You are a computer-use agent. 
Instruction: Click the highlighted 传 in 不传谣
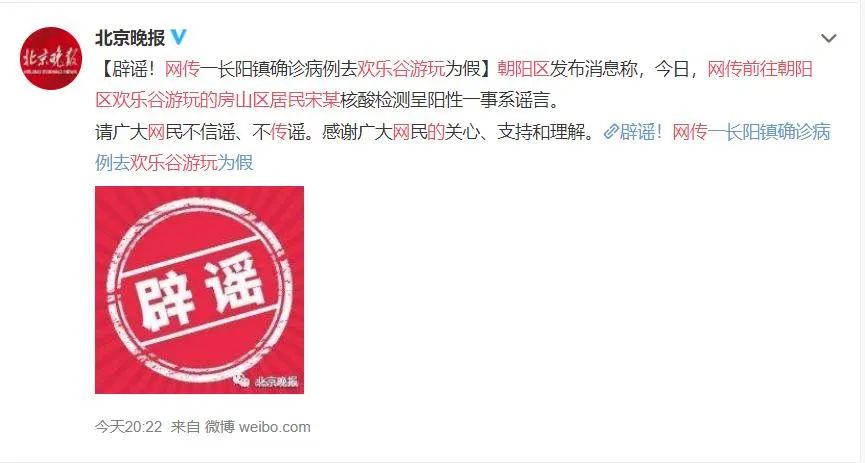279,132
